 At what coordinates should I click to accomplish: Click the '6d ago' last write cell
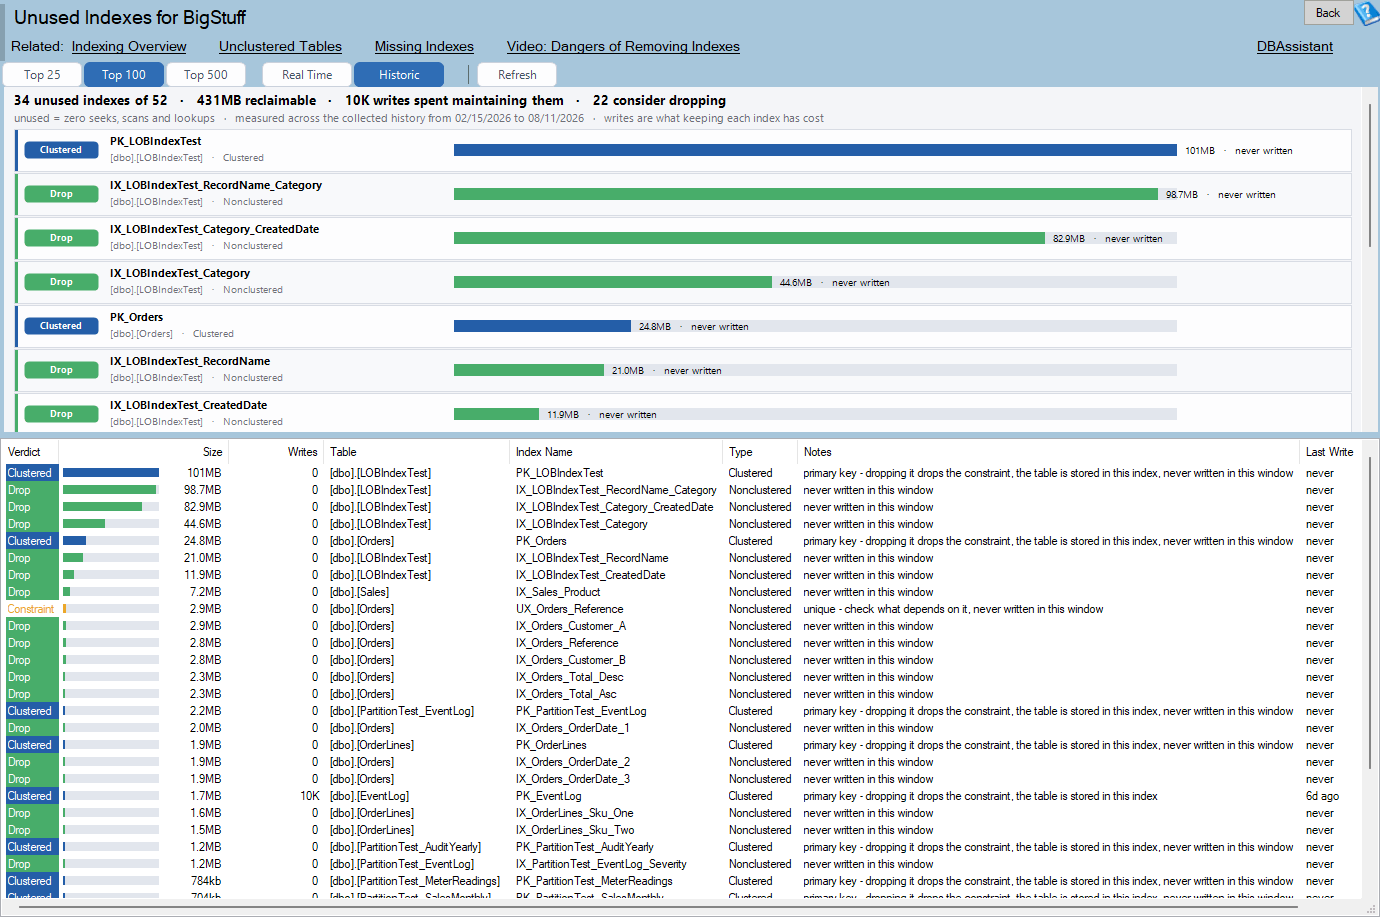click(x=1322, y=796)
